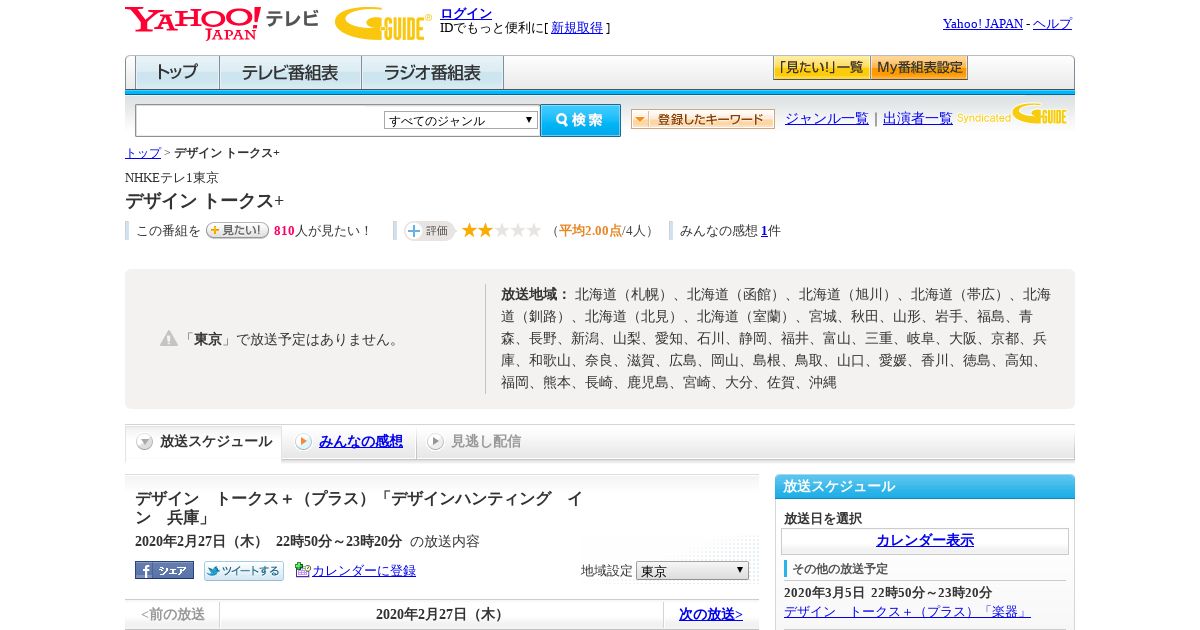Open the ヘルプ link
Image resolution: width=1200 pixels, height=630 pixels.
click(x=1052, y=23)
